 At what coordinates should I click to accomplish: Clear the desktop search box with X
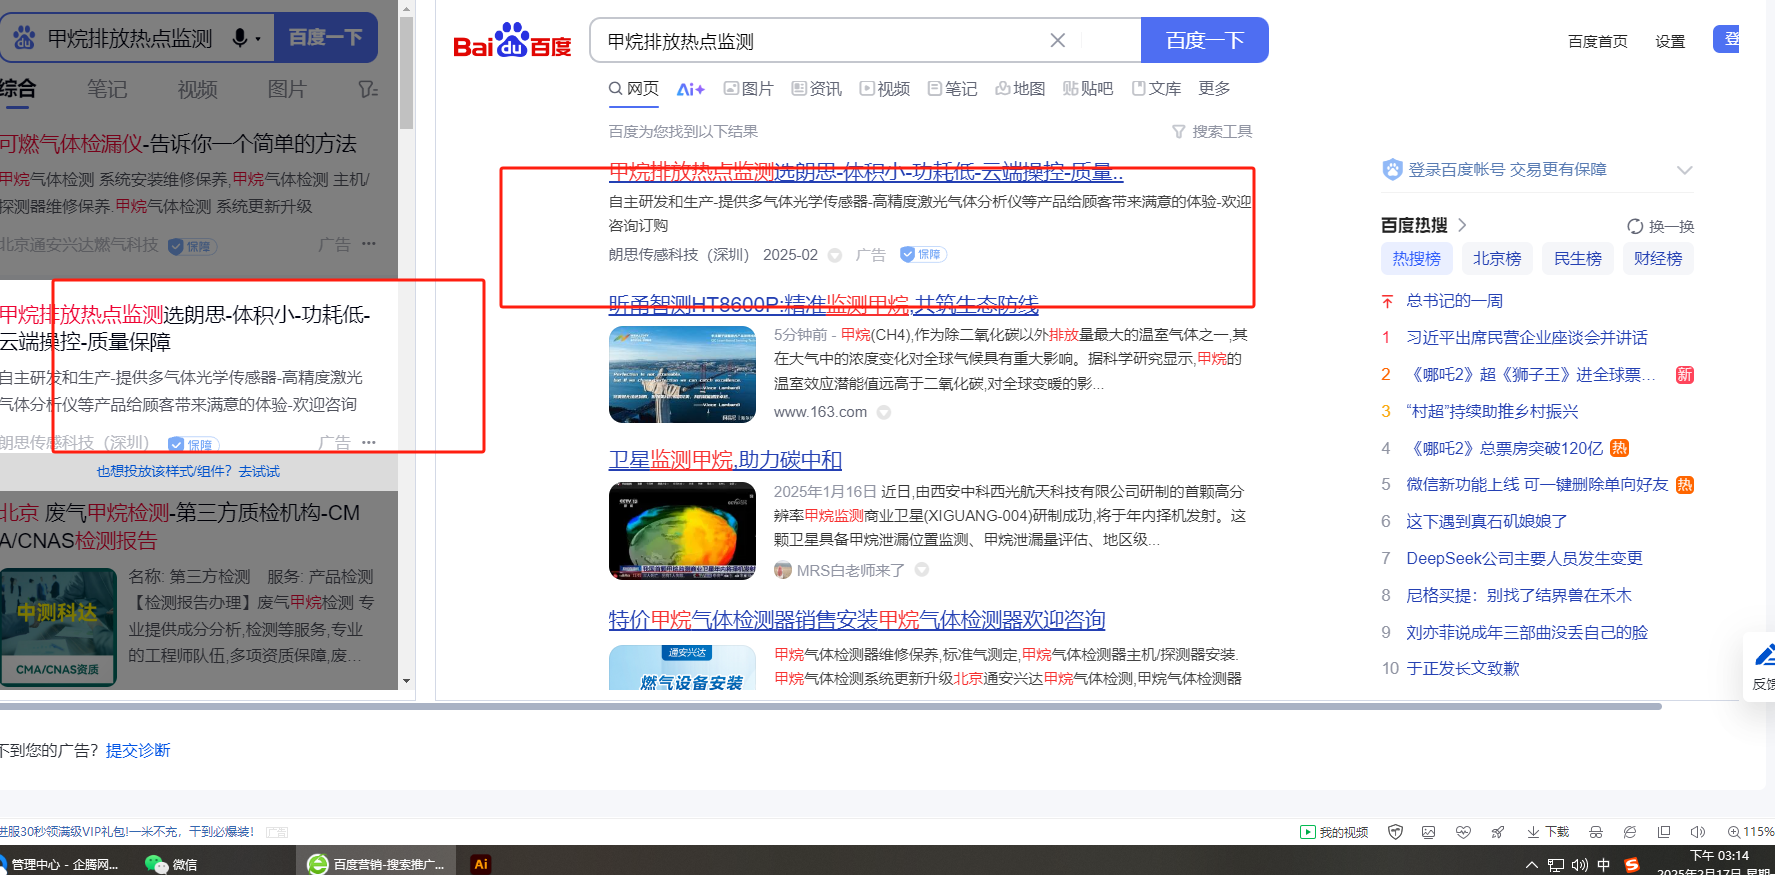[1057, 40]
